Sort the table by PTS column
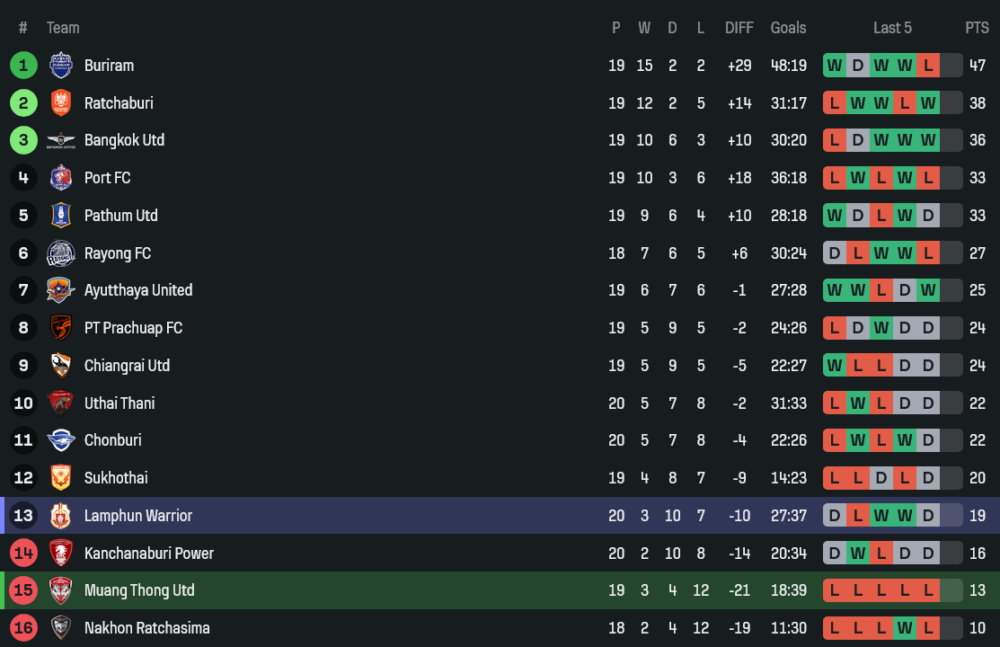The image size is (1000, 647). coord(976,28)
